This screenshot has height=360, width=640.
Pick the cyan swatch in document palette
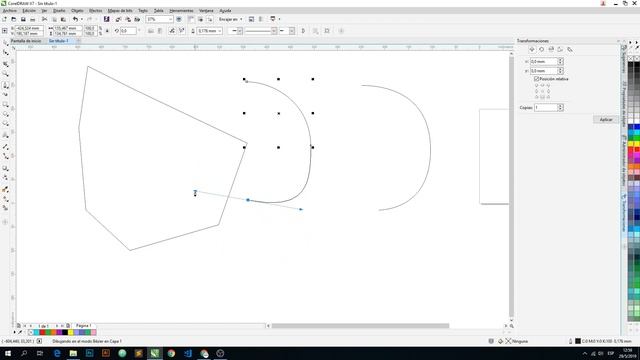pos(36,333)
